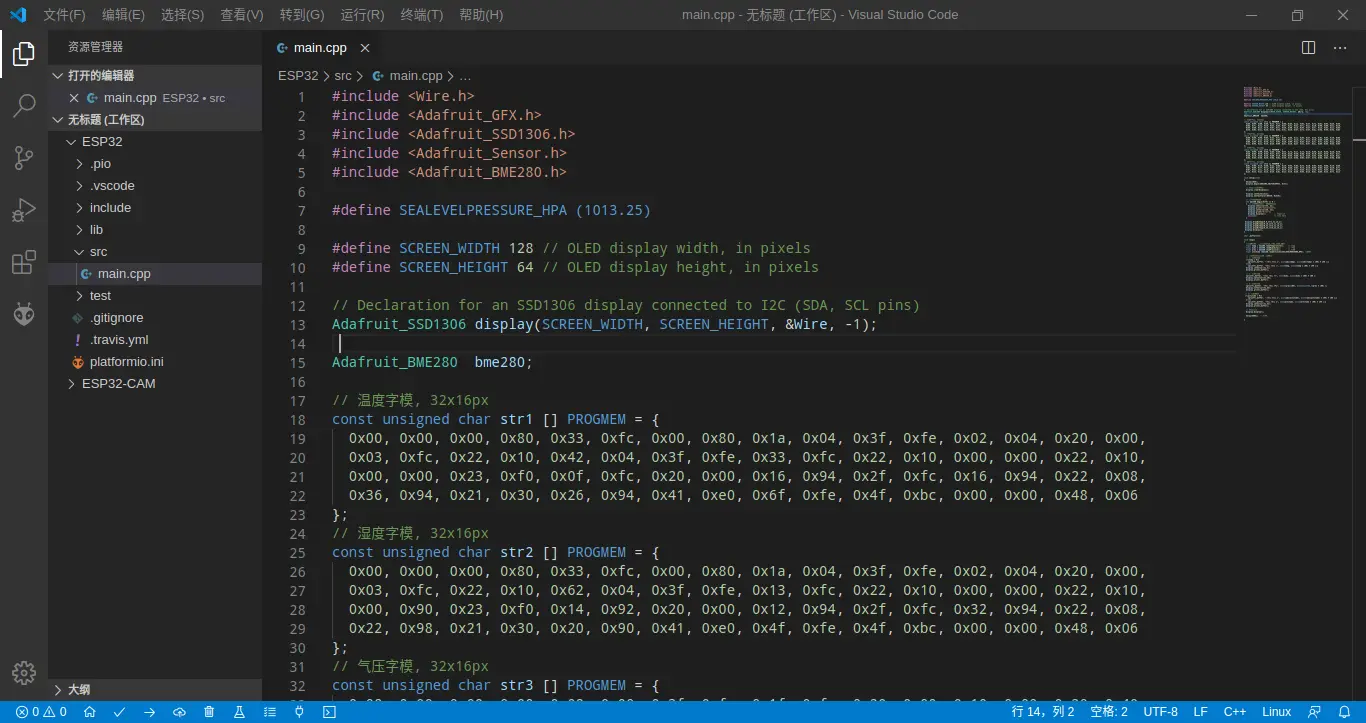The width and height of the screenshot is (1366, 723).
Task: Change the UTF-8 file encoding
Action: coord(1161,712)
